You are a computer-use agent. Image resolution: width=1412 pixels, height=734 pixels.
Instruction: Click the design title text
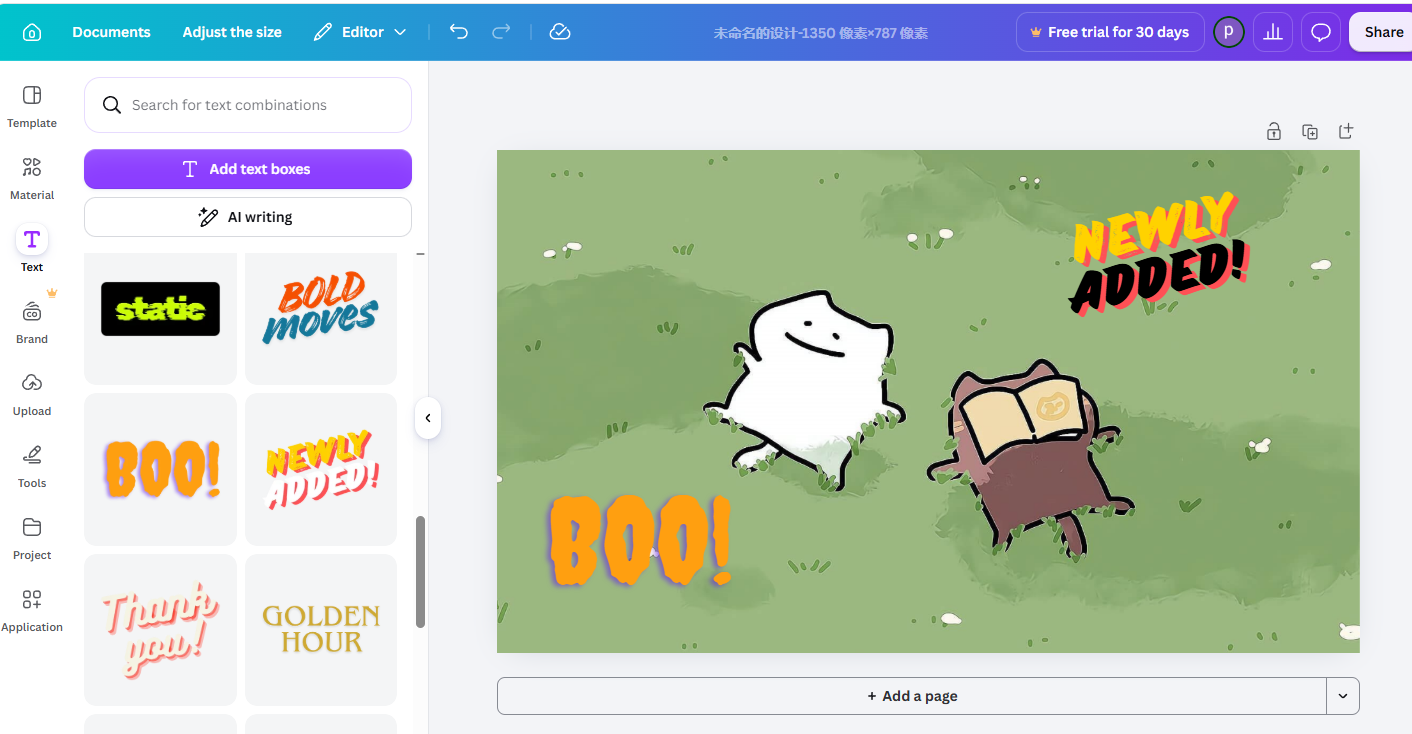tap(820, 33)
